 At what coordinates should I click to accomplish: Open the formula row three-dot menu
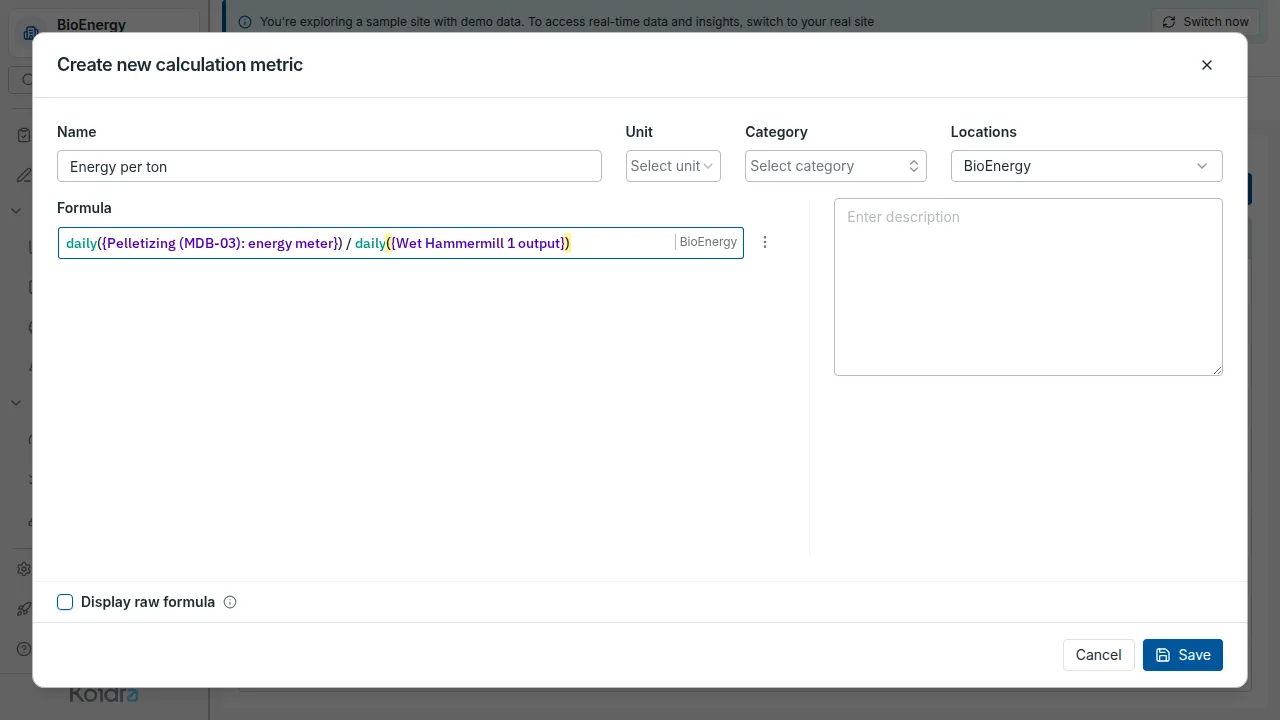tap(765, 242)
